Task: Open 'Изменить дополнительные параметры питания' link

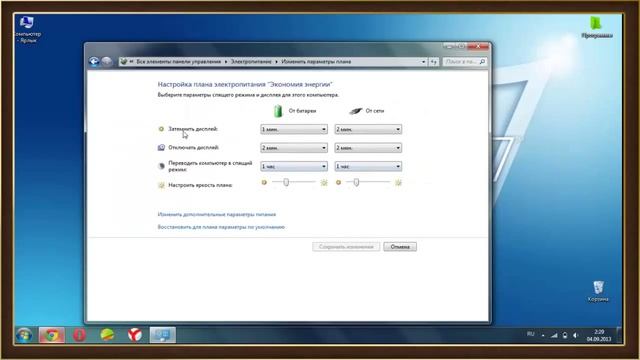Action: click(x=217, y=214)
